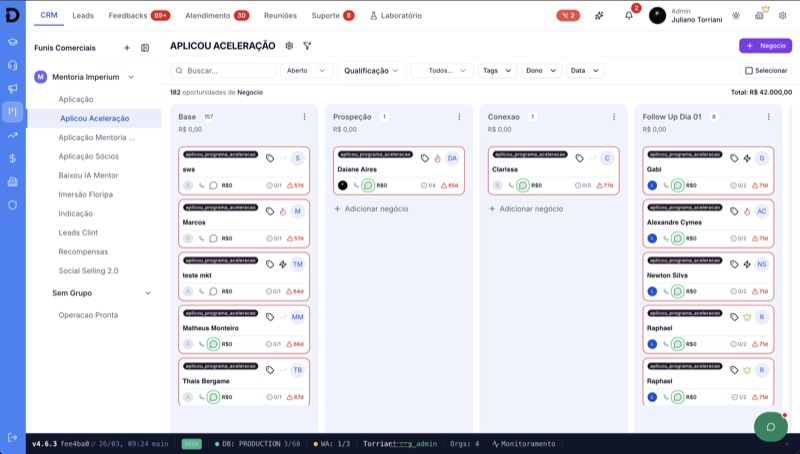This screenshot has height=454, width=800.
Task: Select the Baixou IA Mentor funnel
Action: (88, 175)
